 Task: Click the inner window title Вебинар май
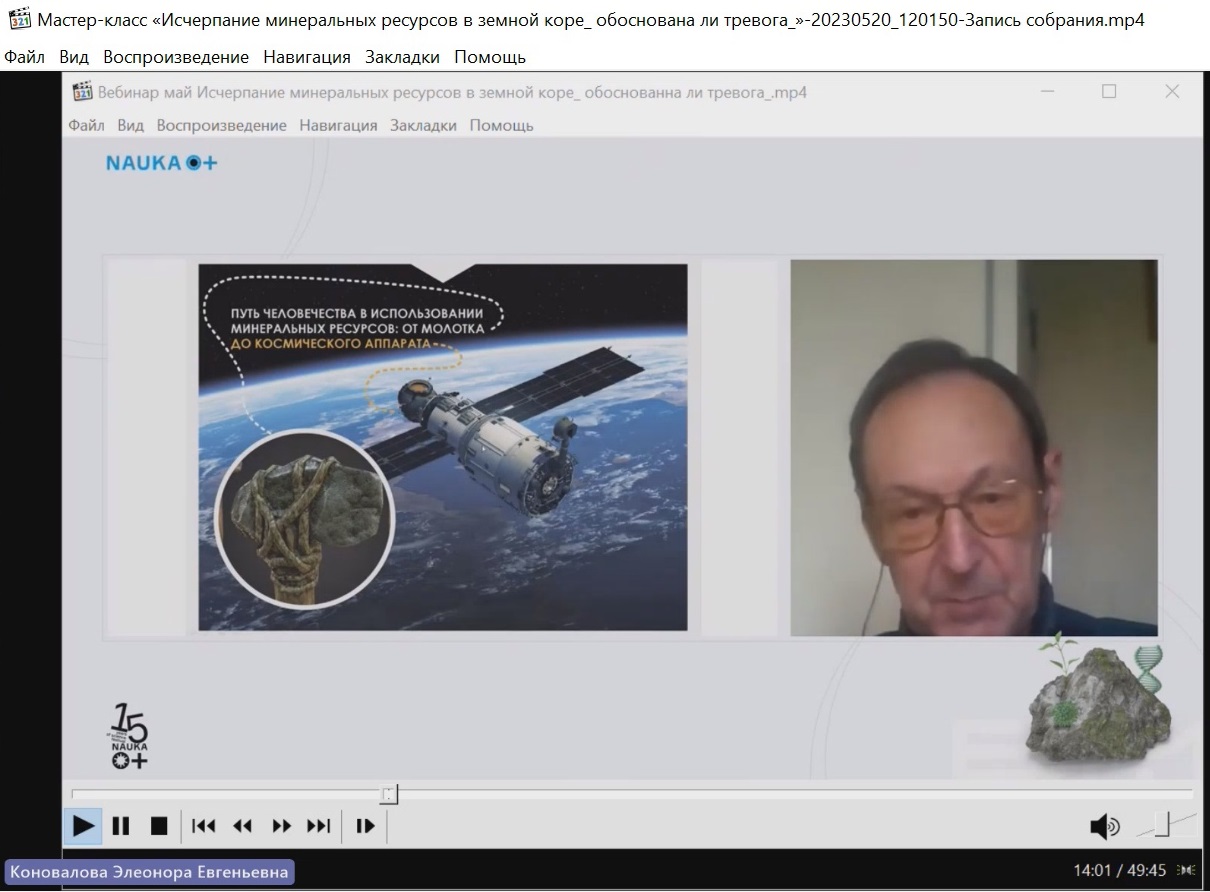point(452,92)
